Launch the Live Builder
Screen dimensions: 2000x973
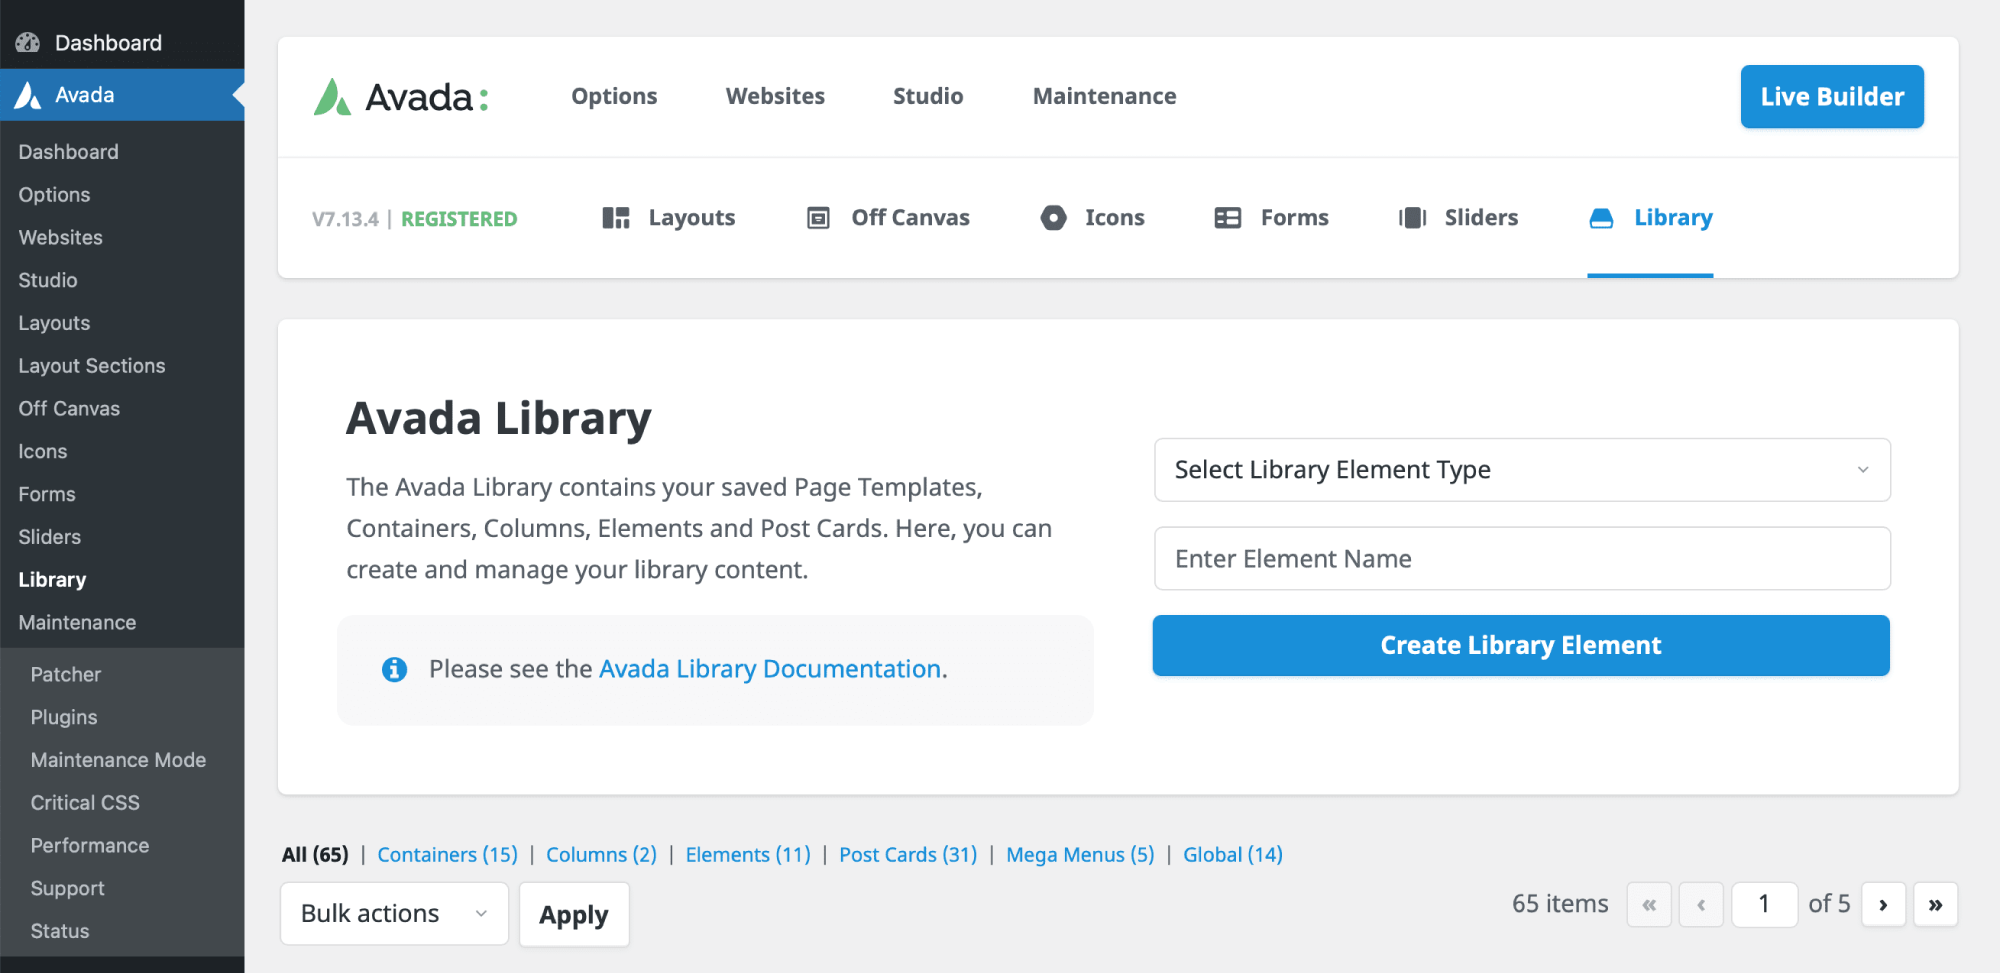click(1831, 97)
